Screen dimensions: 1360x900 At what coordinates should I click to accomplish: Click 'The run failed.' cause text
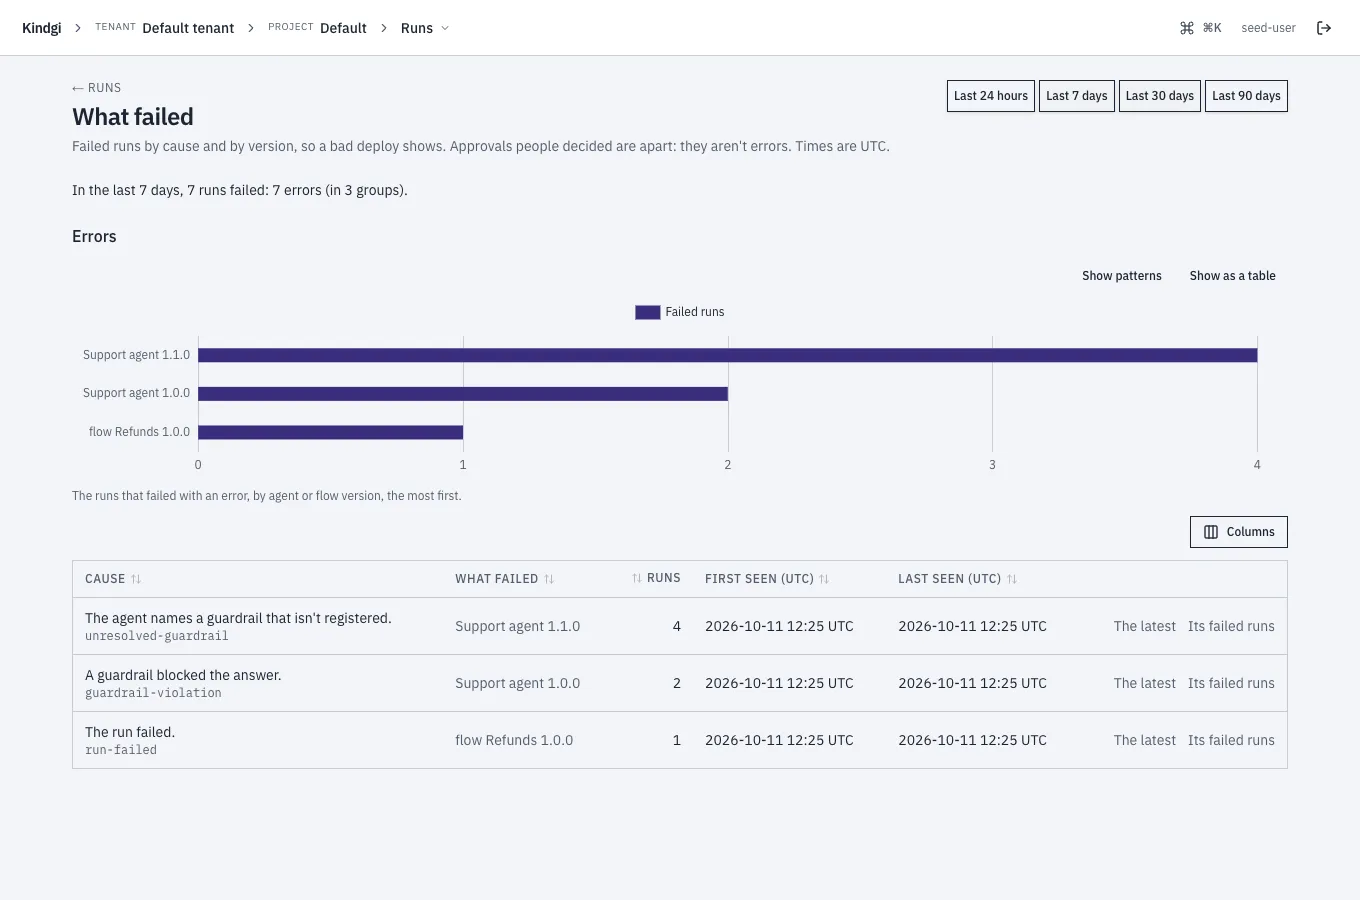(130, 732)
